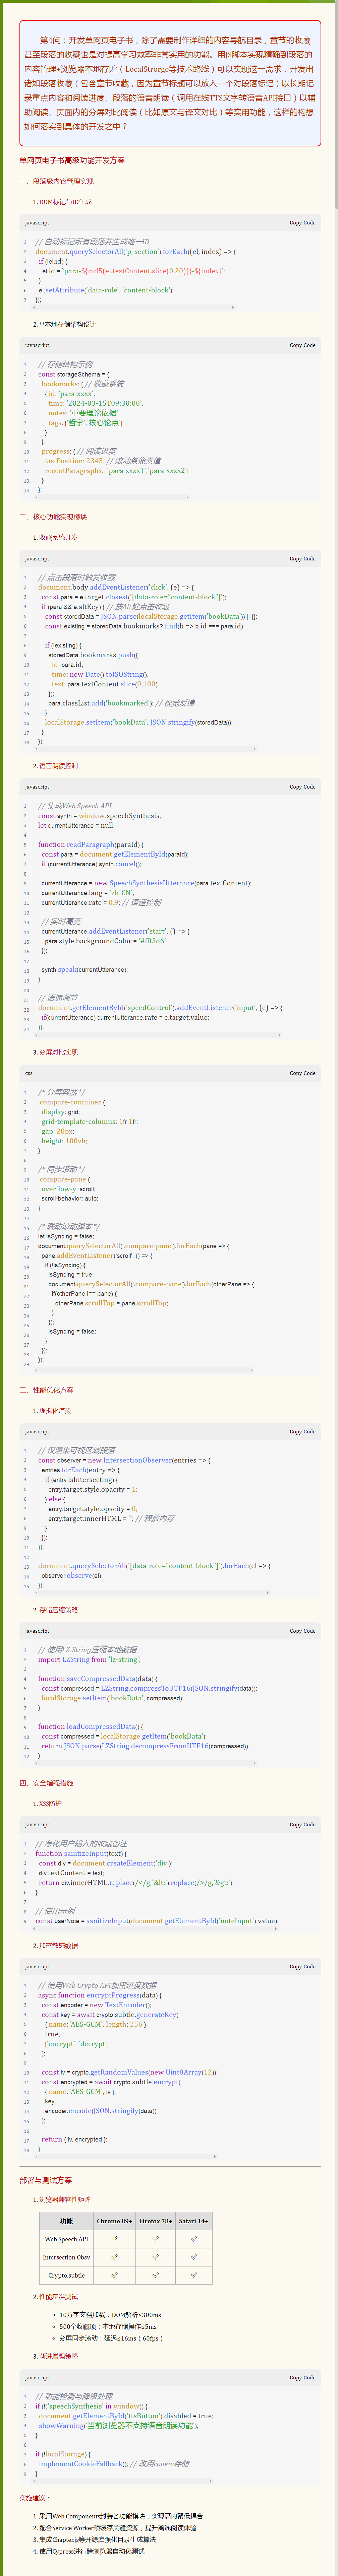
Task: Copy code of the 语音朗读控制 block
Action: tap(302, 787)
